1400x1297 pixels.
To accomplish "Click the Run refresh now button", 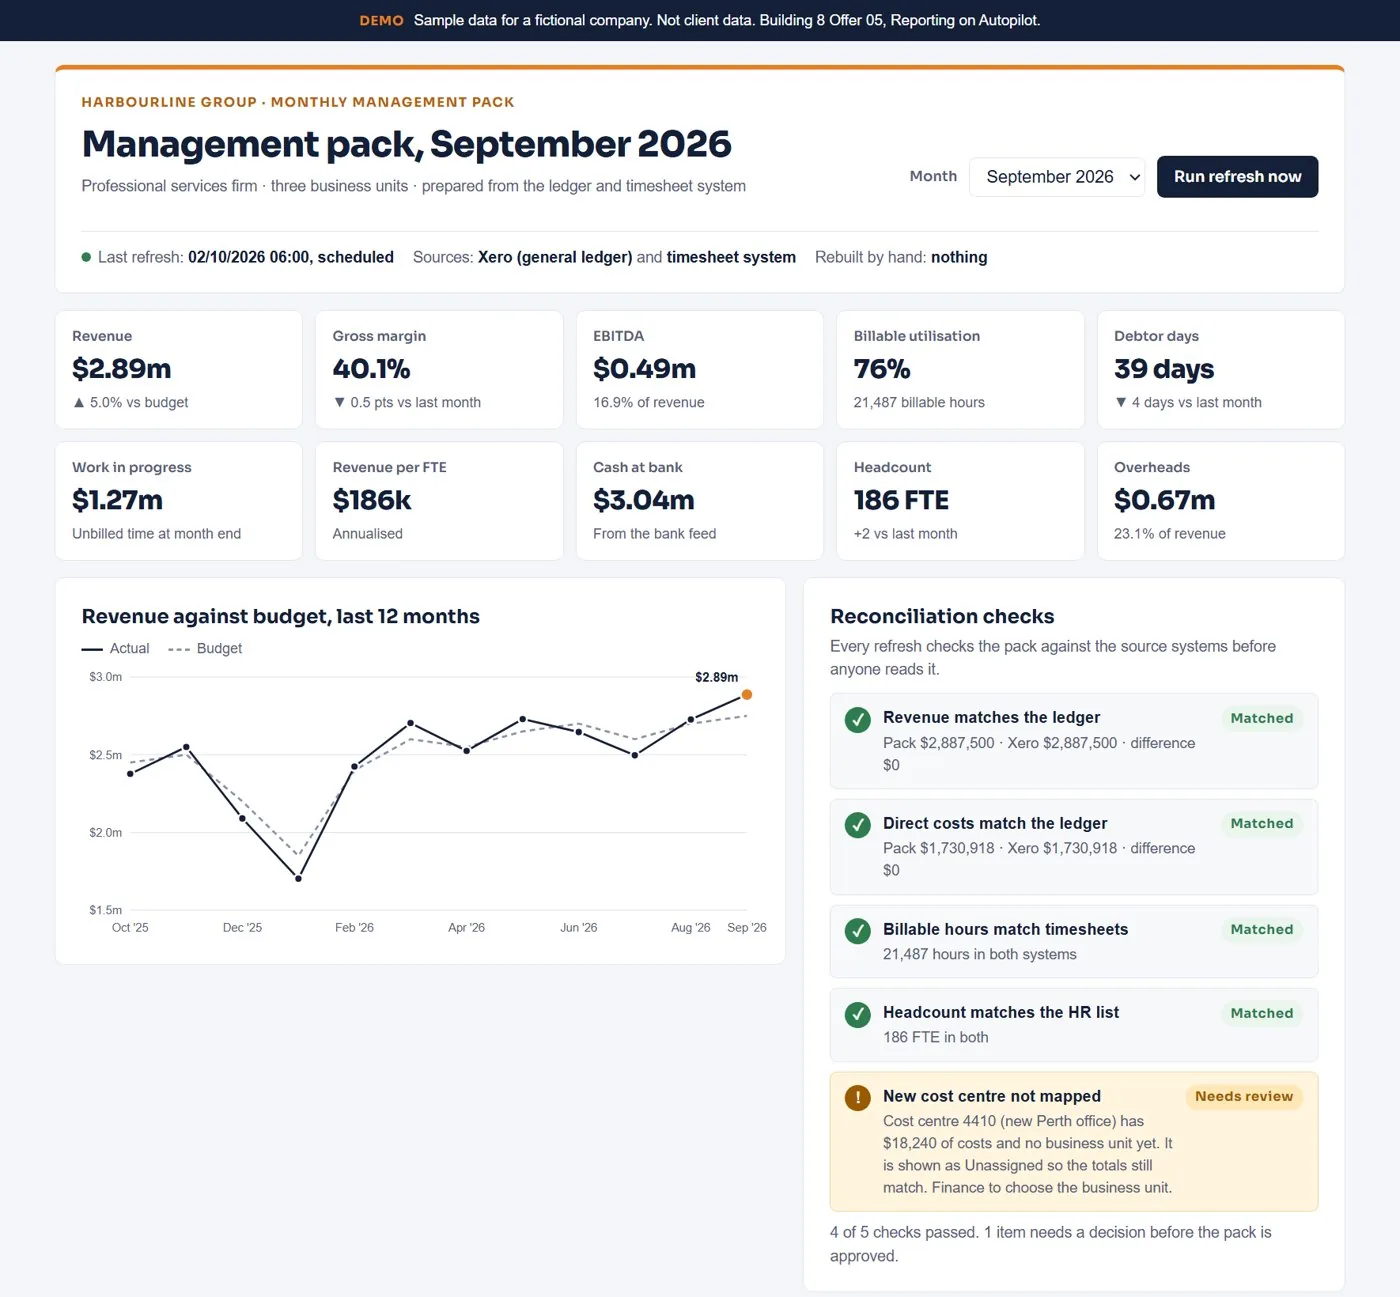I will (1237, 177).
